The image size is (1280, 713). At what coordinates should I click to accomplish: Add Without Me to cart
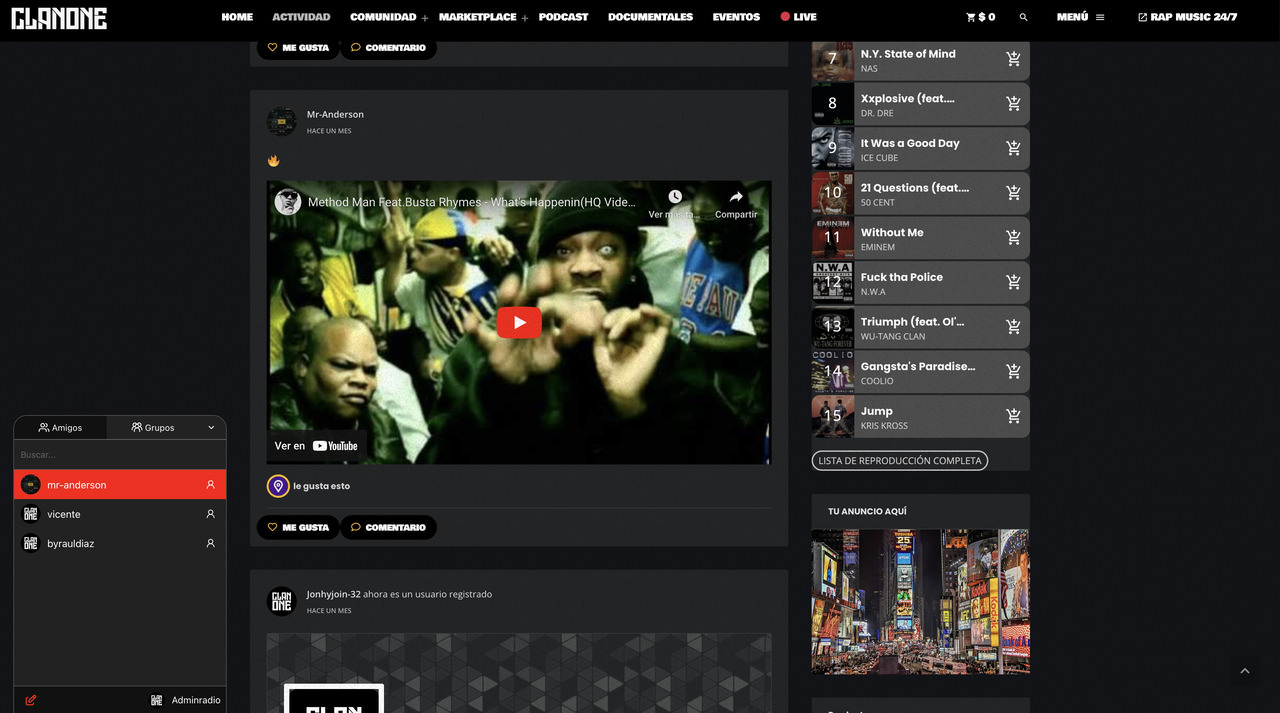(x=1013, y=238)
